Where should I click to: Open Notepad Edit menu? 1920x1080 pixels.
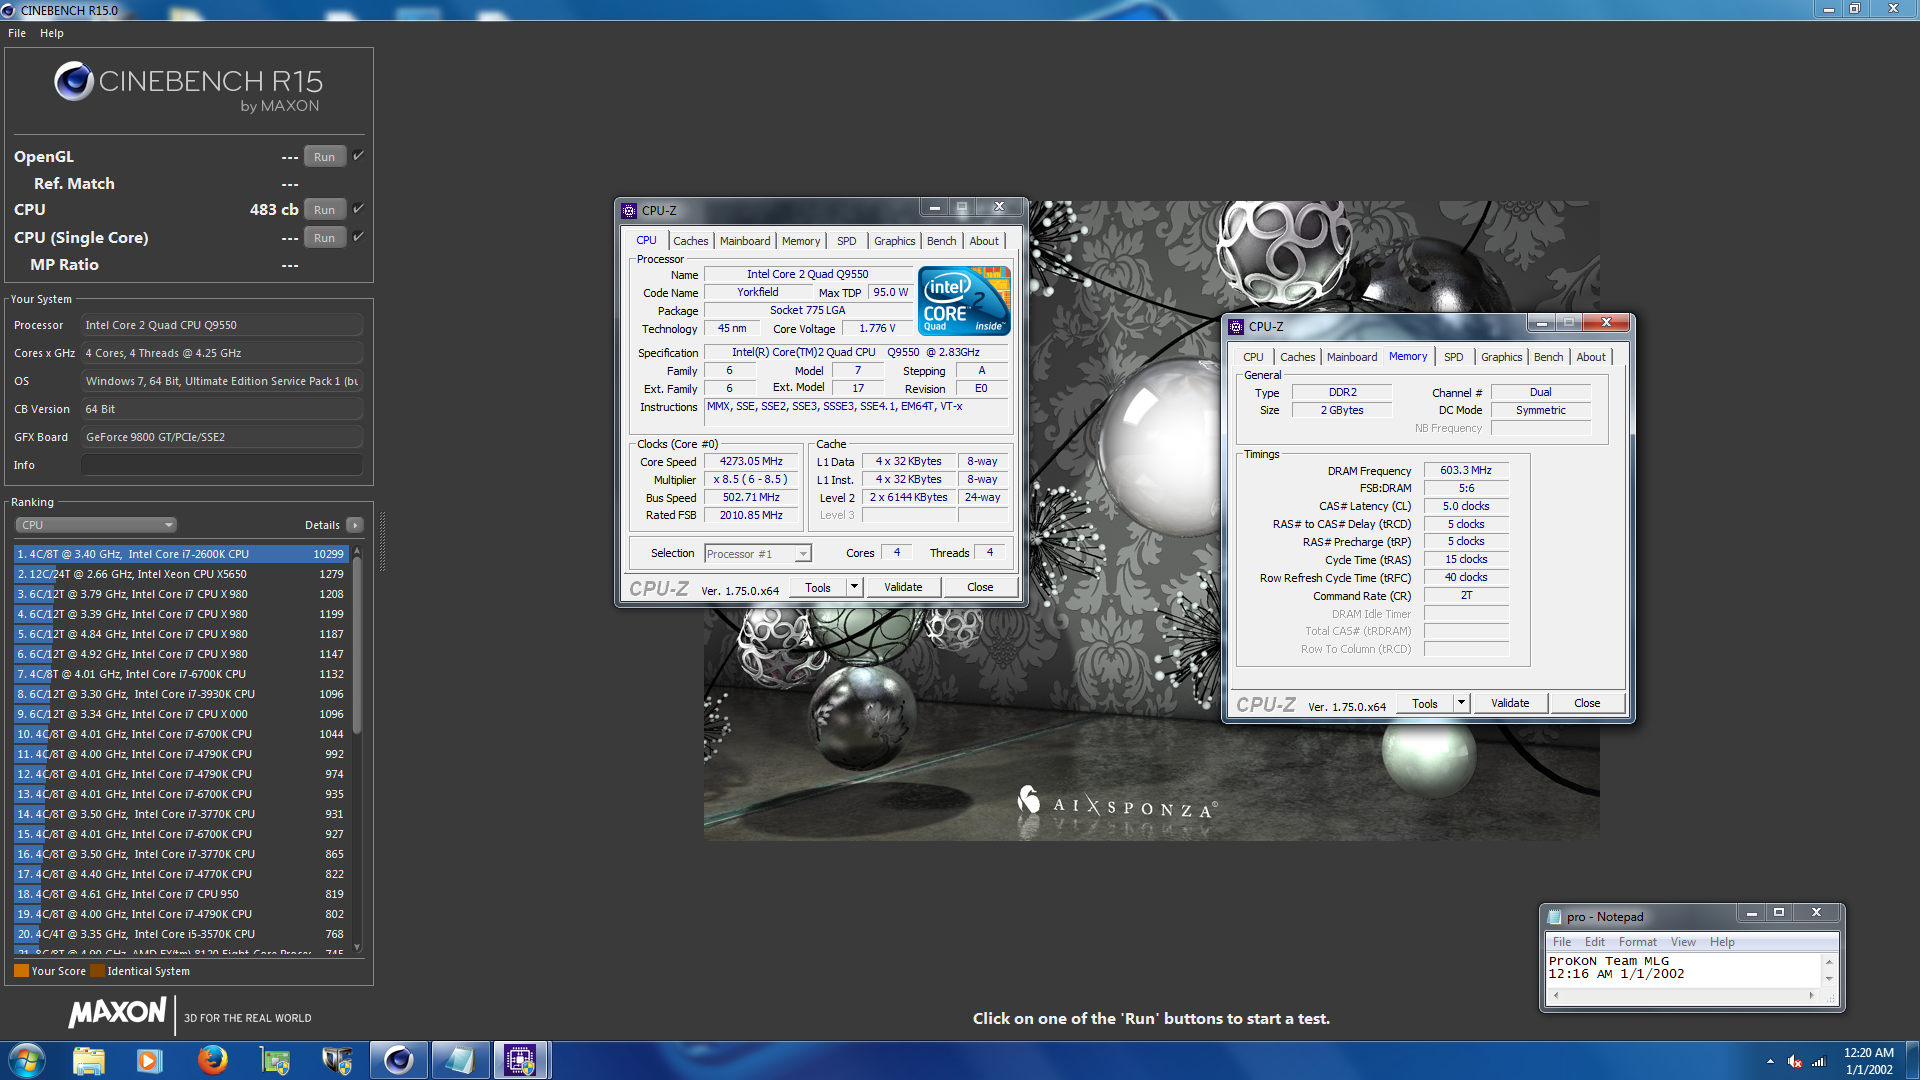[1595, 942]
